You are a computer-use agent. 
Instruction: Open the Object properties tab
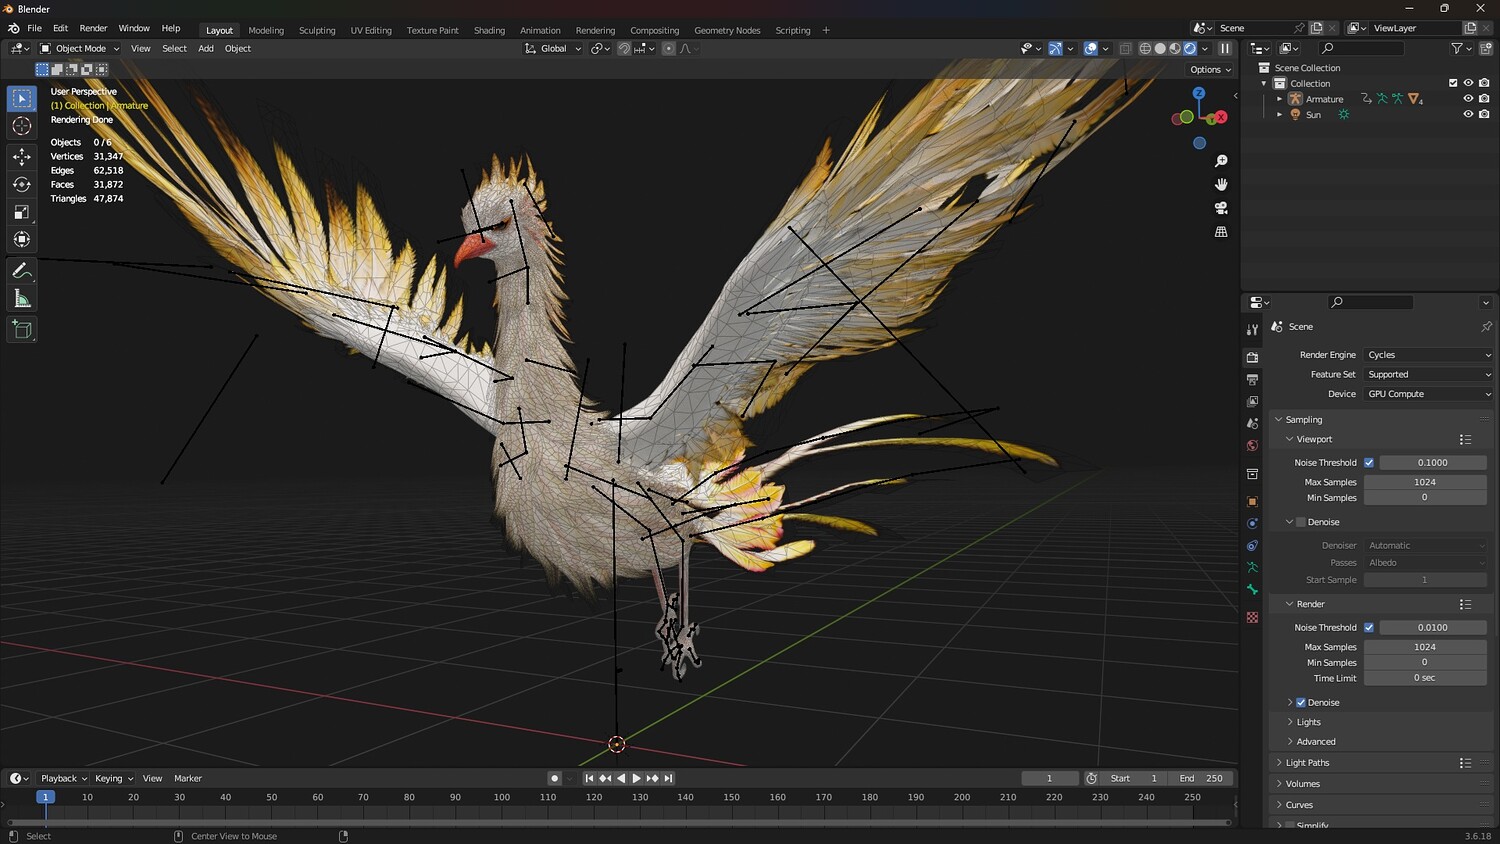pyautogui.click(x=1252, y=501)
